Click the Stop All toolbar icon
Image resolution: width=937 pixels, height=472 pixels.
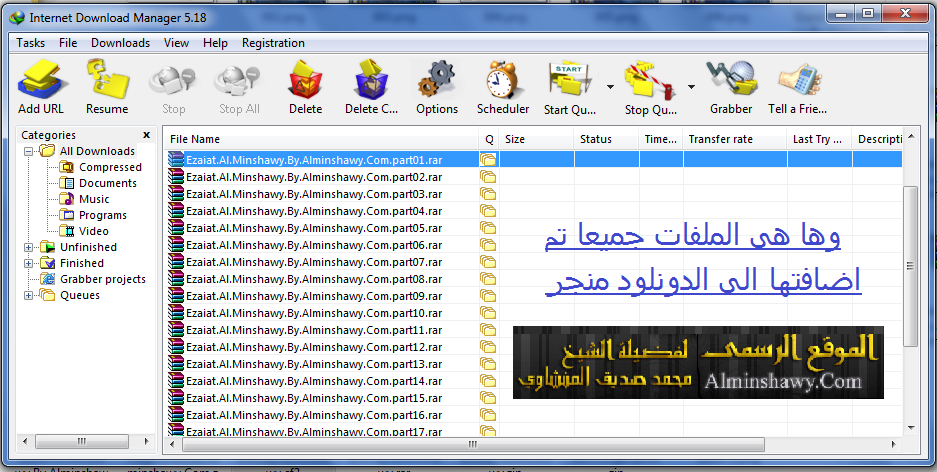[238, 81]
